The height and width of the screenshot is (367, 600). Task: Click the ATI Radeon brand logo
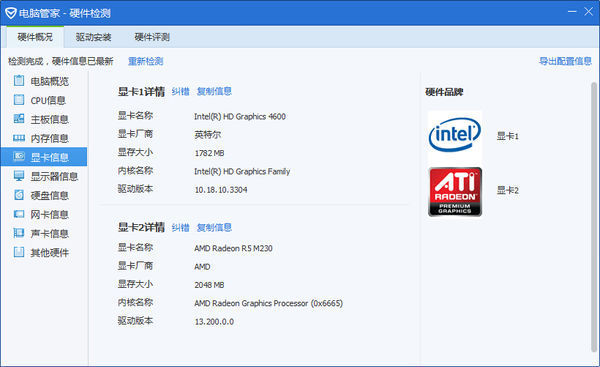[455, 192]
